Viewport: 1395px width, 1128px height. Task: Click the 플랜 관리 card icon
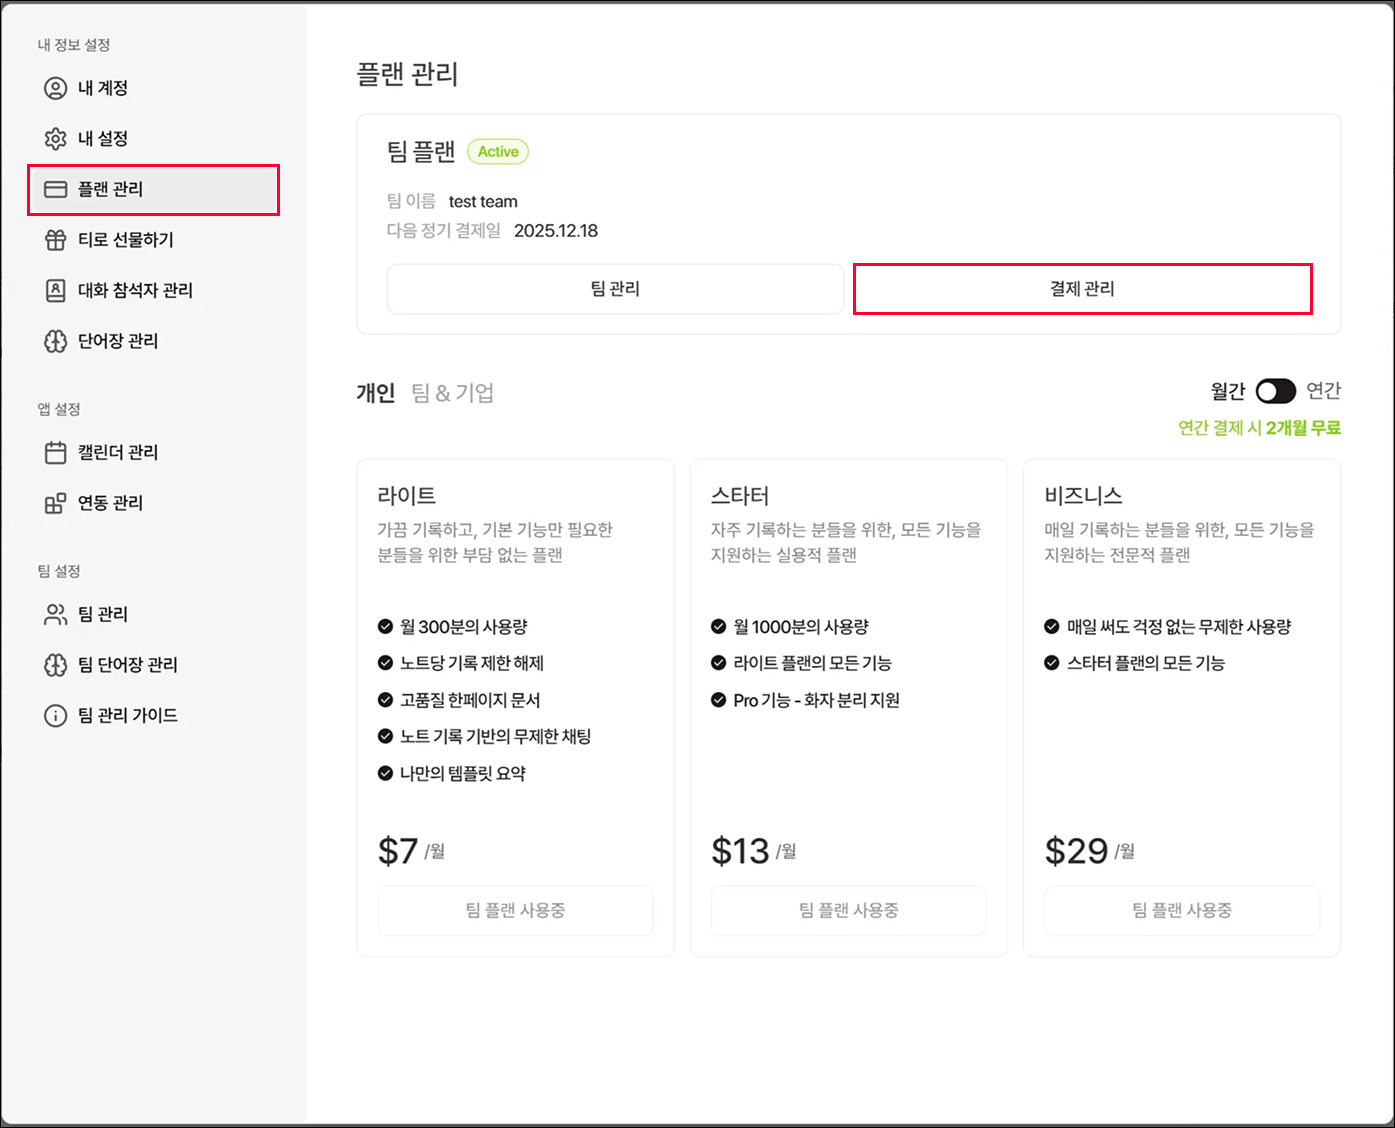56,189
